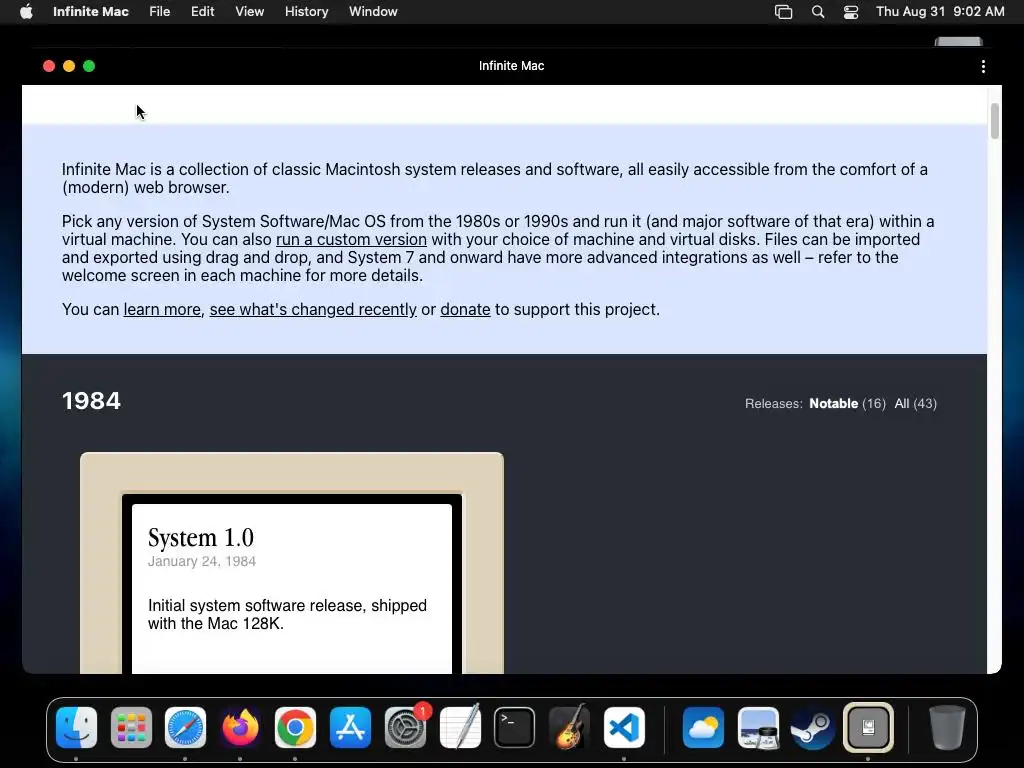The width and height of the screenshot is (1024, 768).
Task: Click the Stage Manager menu bar icon
Action: [783, 12]
